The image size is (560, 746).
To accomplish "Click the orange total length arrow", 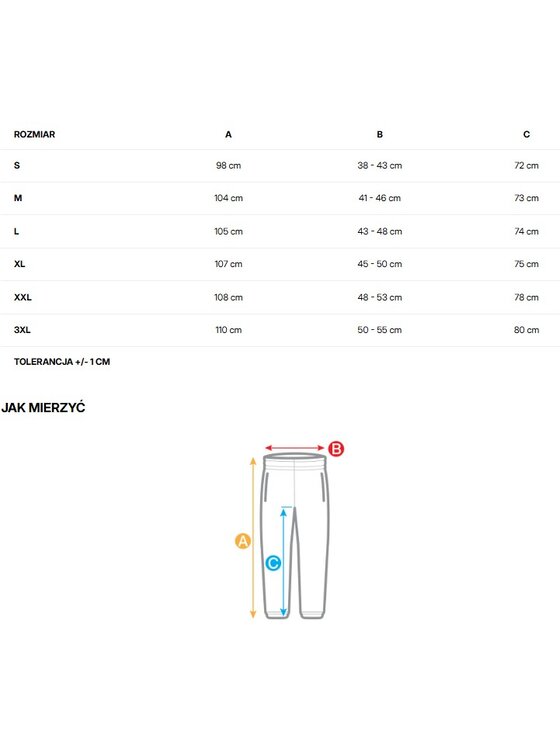I will pyautogui.click(x=253, y=538).
